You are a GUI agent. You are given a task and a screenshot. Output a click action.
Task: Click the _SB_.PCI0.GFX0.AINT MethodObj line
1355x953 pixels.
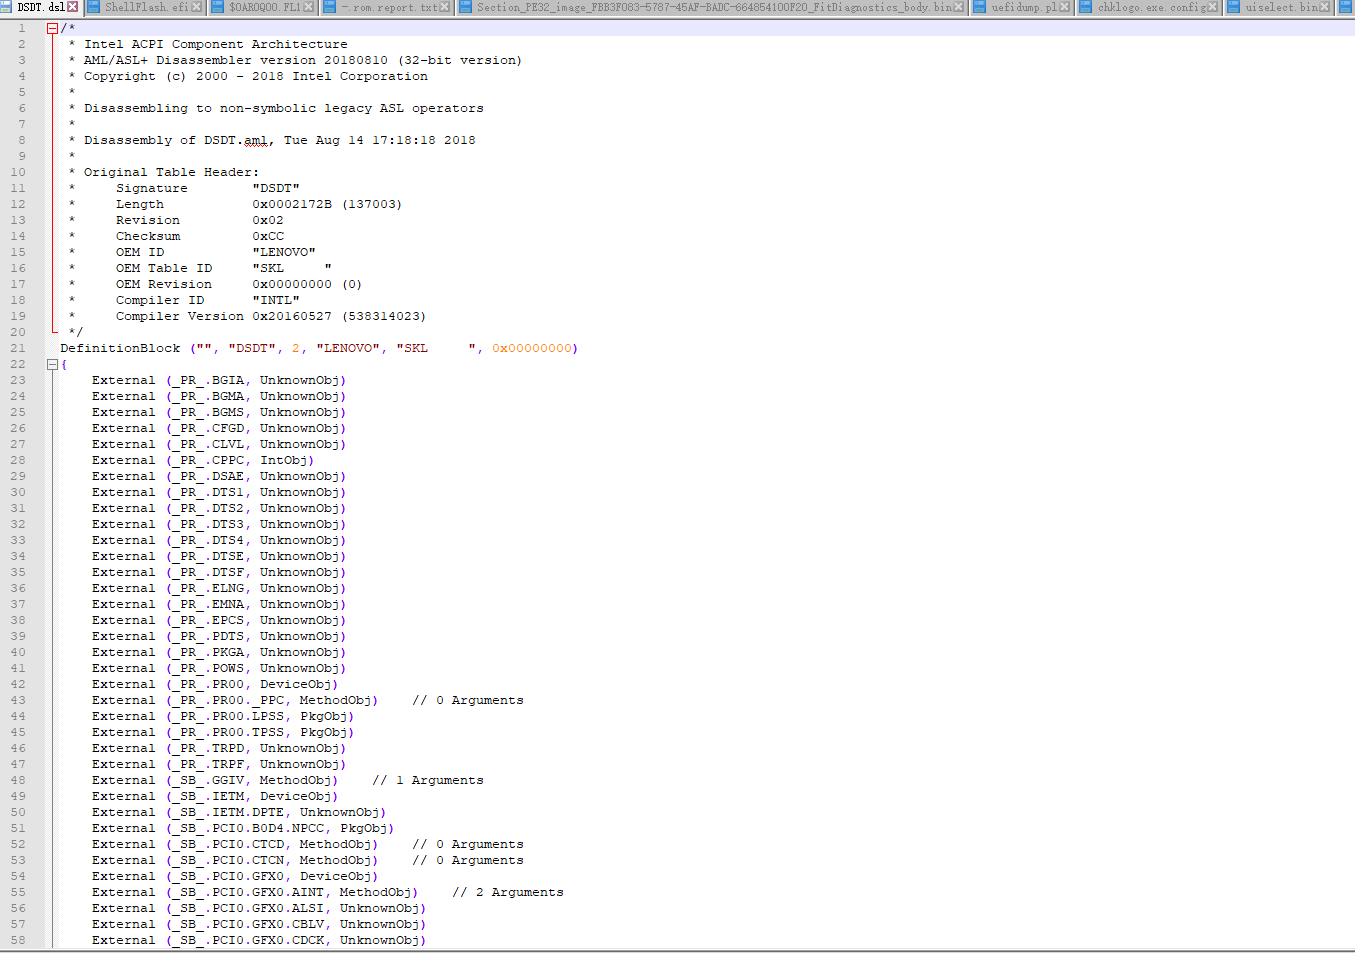255,892
